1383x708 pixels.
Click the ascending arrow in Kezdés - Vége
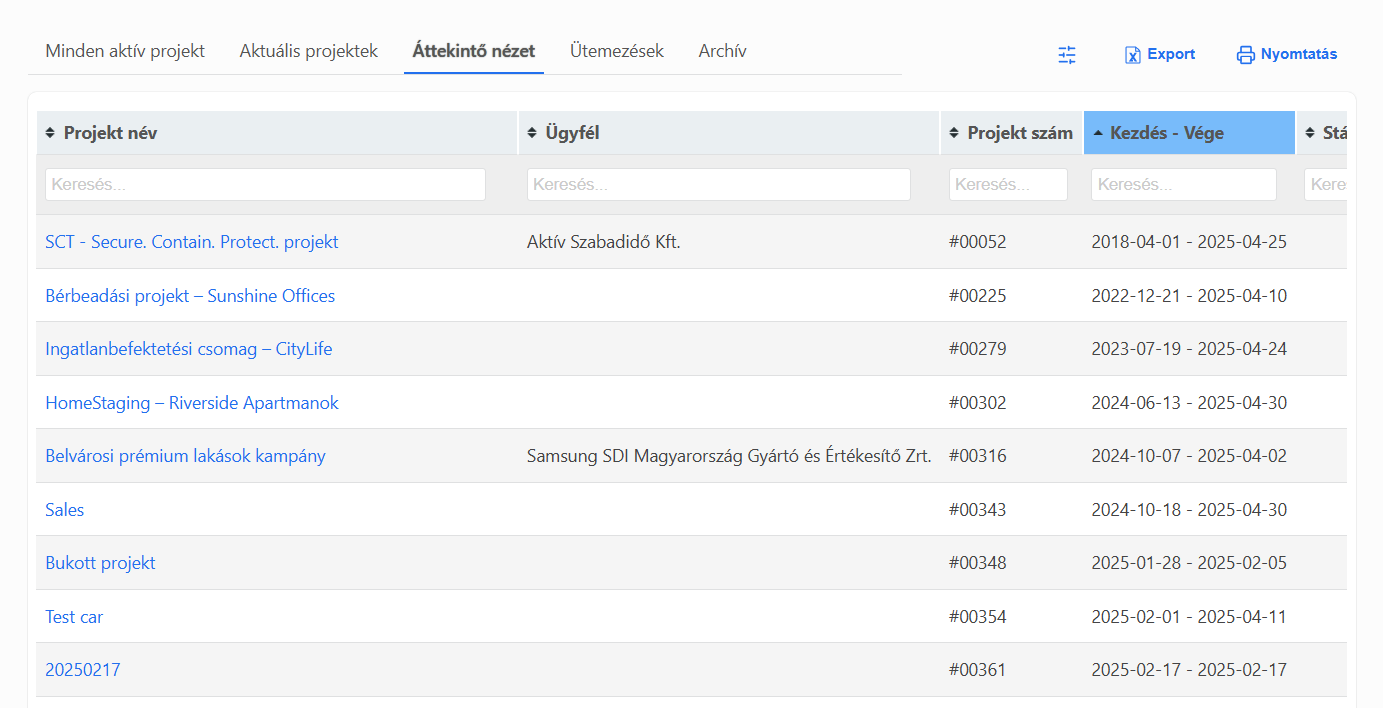tap(1098, 133)
